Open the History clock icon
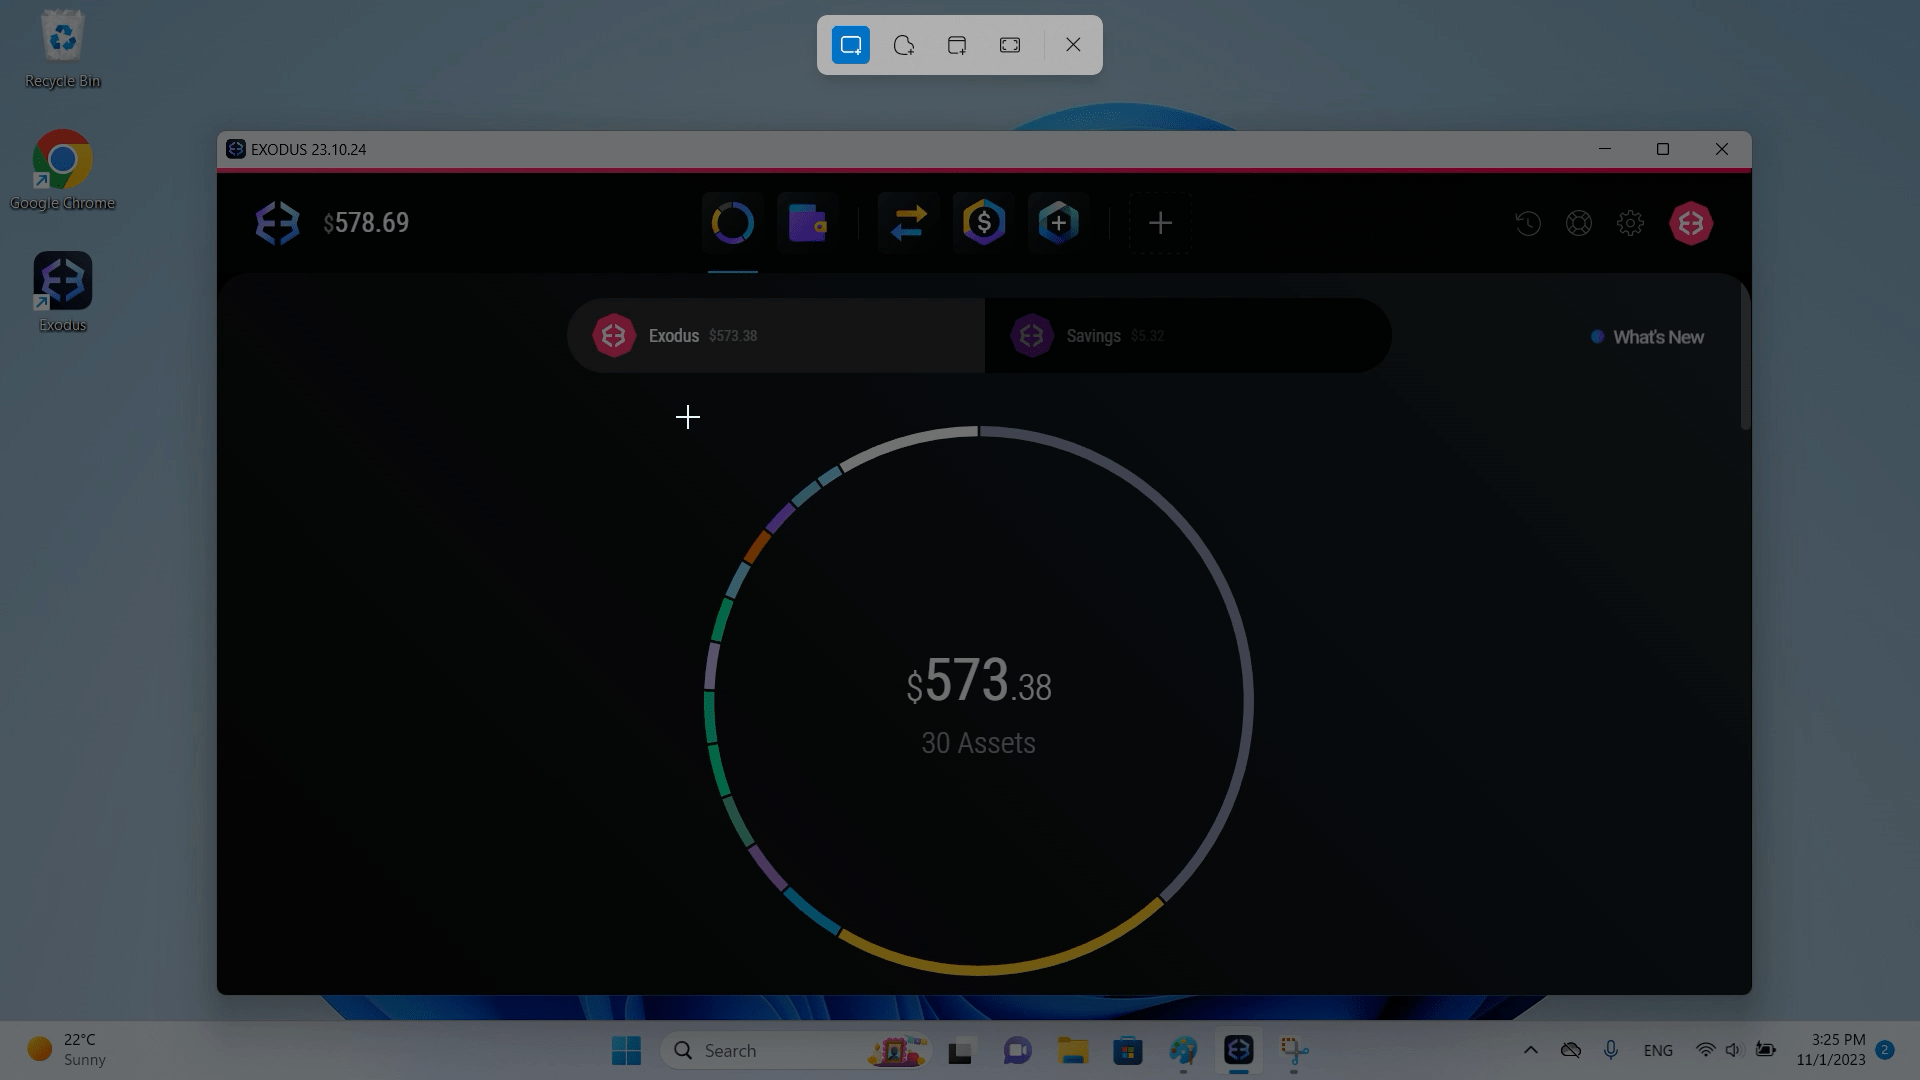 tap(1528, 223)
